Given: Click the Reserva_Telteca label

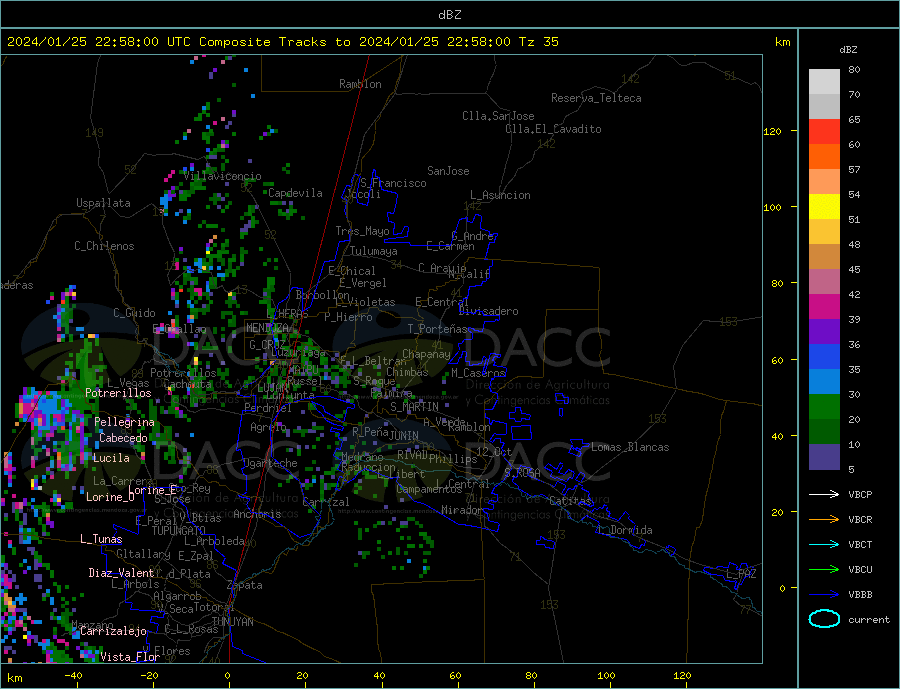Looking at the screenshot, I should [596, 98].
